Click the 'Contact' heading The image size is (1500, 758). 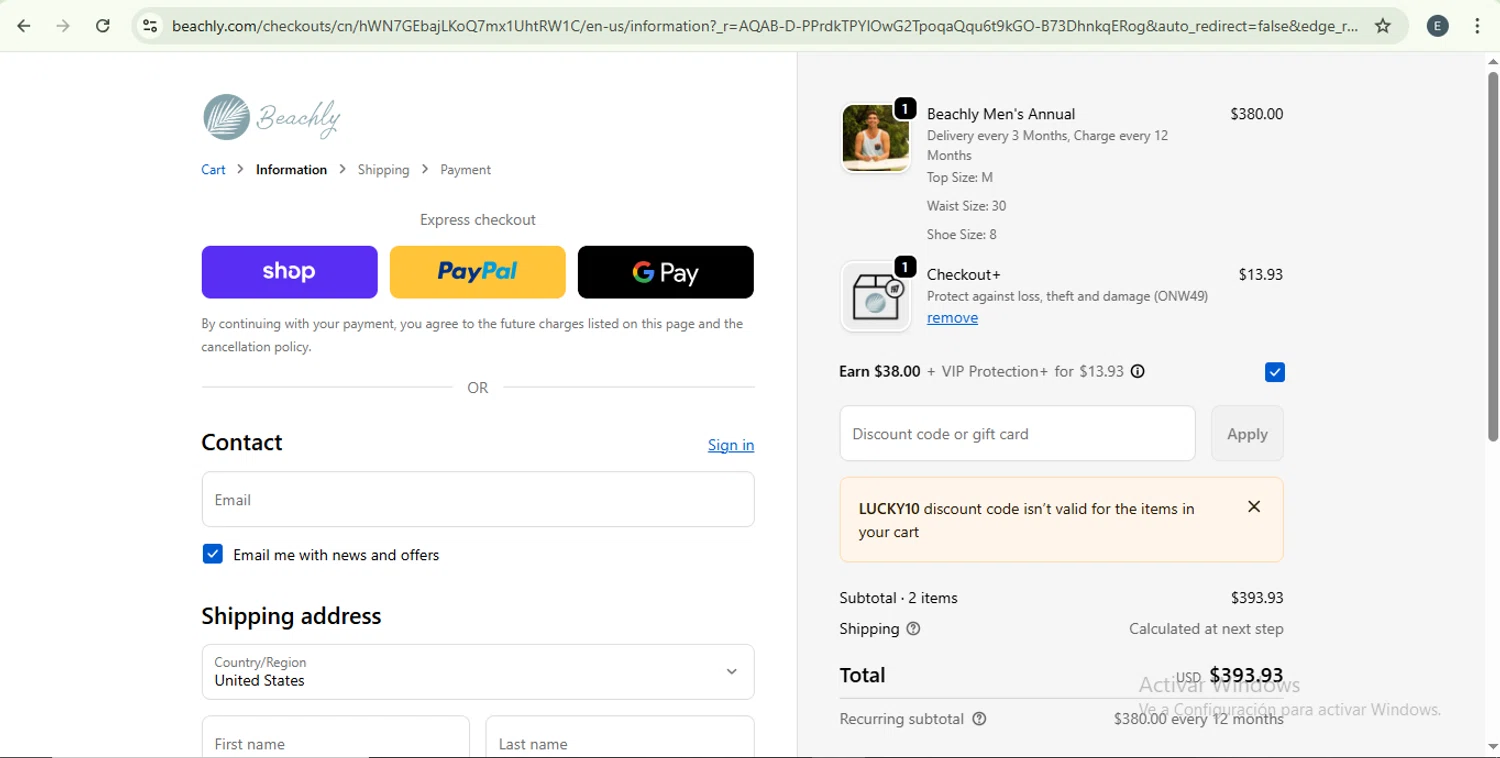tap(242, 442)
